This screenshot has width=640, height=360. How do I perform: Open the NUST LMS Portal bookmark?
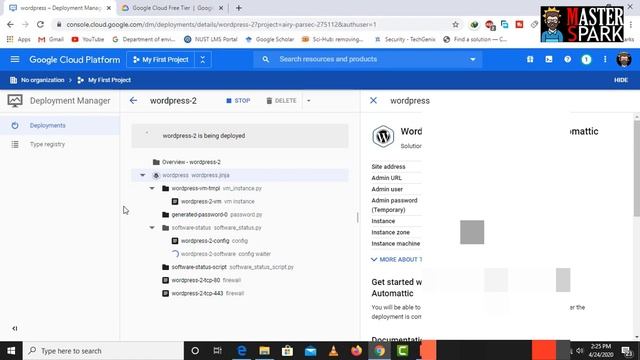(x=211, y=39)
